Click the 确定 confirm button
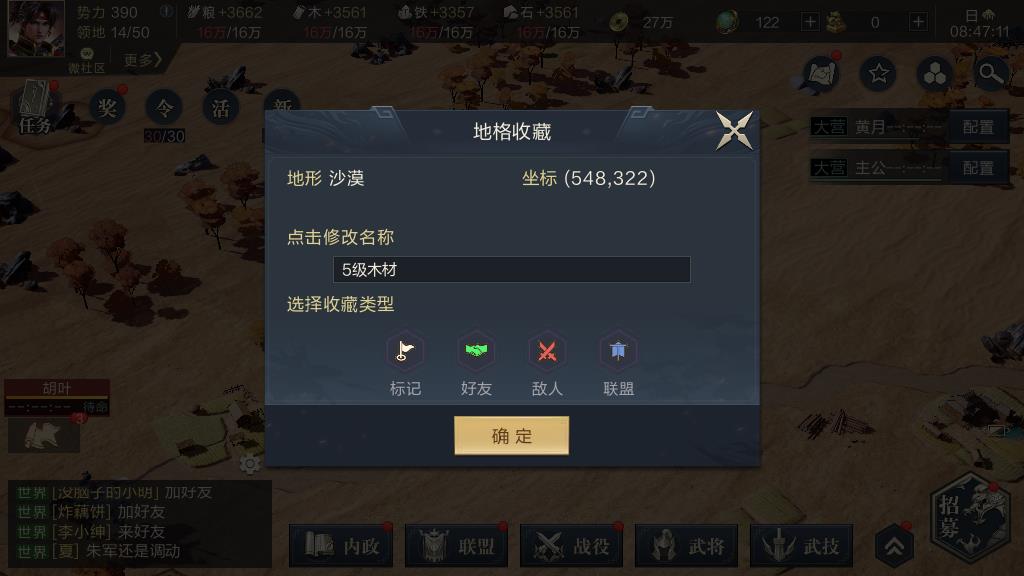 [511, 436]
